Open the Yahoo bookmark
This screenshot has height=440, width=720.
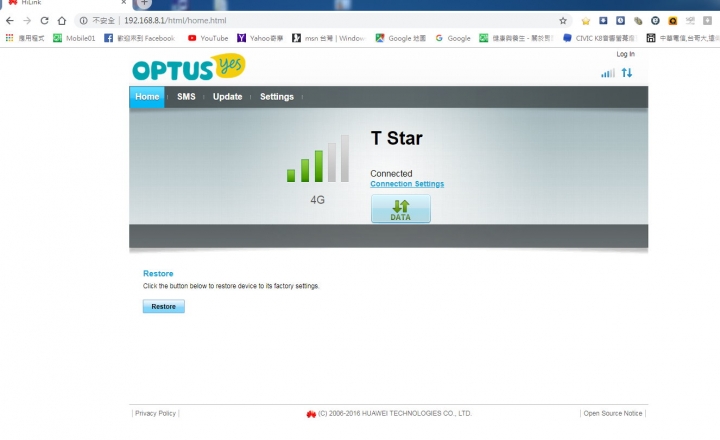pos(260,38)
